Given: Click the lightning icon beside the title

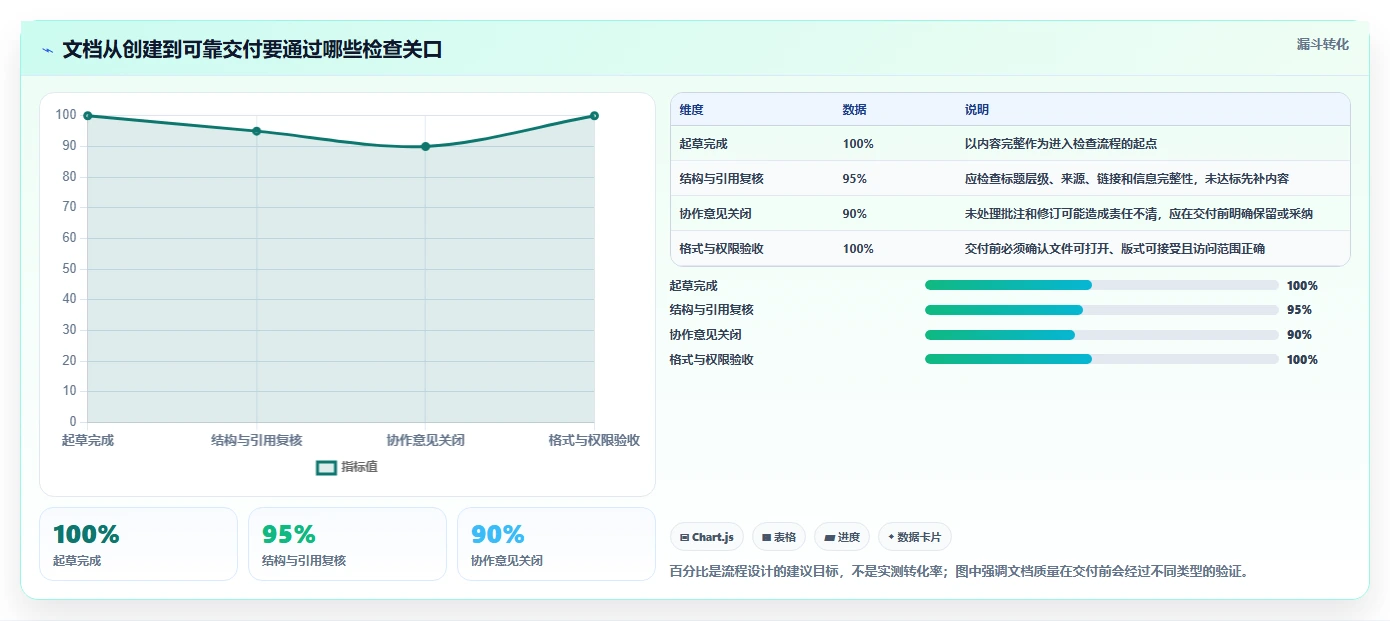Looking at the screenshot, I should (48, 50).
